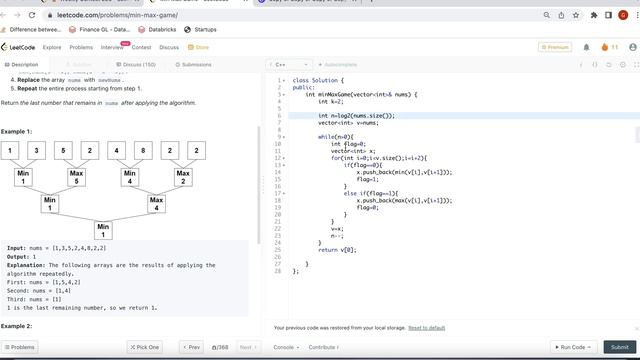Screen dimensions: 640x360
Task: Submit the solution
Action: [620, 347]
